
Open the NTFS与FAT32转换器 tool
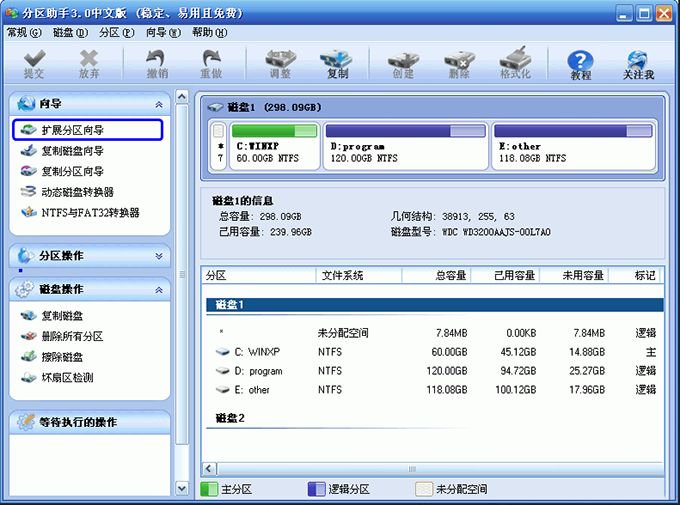[89, 213]
